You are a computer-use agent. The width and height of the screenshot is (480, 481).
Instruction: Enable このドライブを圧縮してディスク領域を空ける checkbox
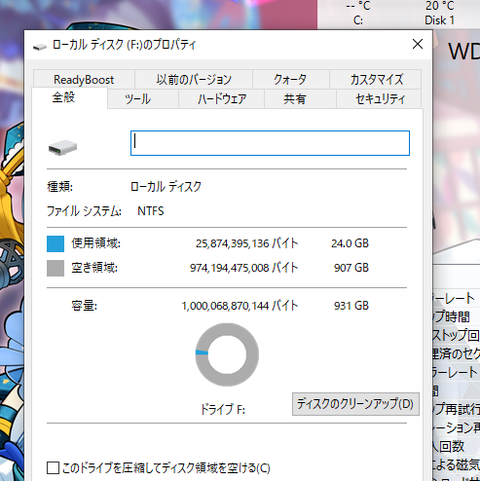tap(53, 468)
